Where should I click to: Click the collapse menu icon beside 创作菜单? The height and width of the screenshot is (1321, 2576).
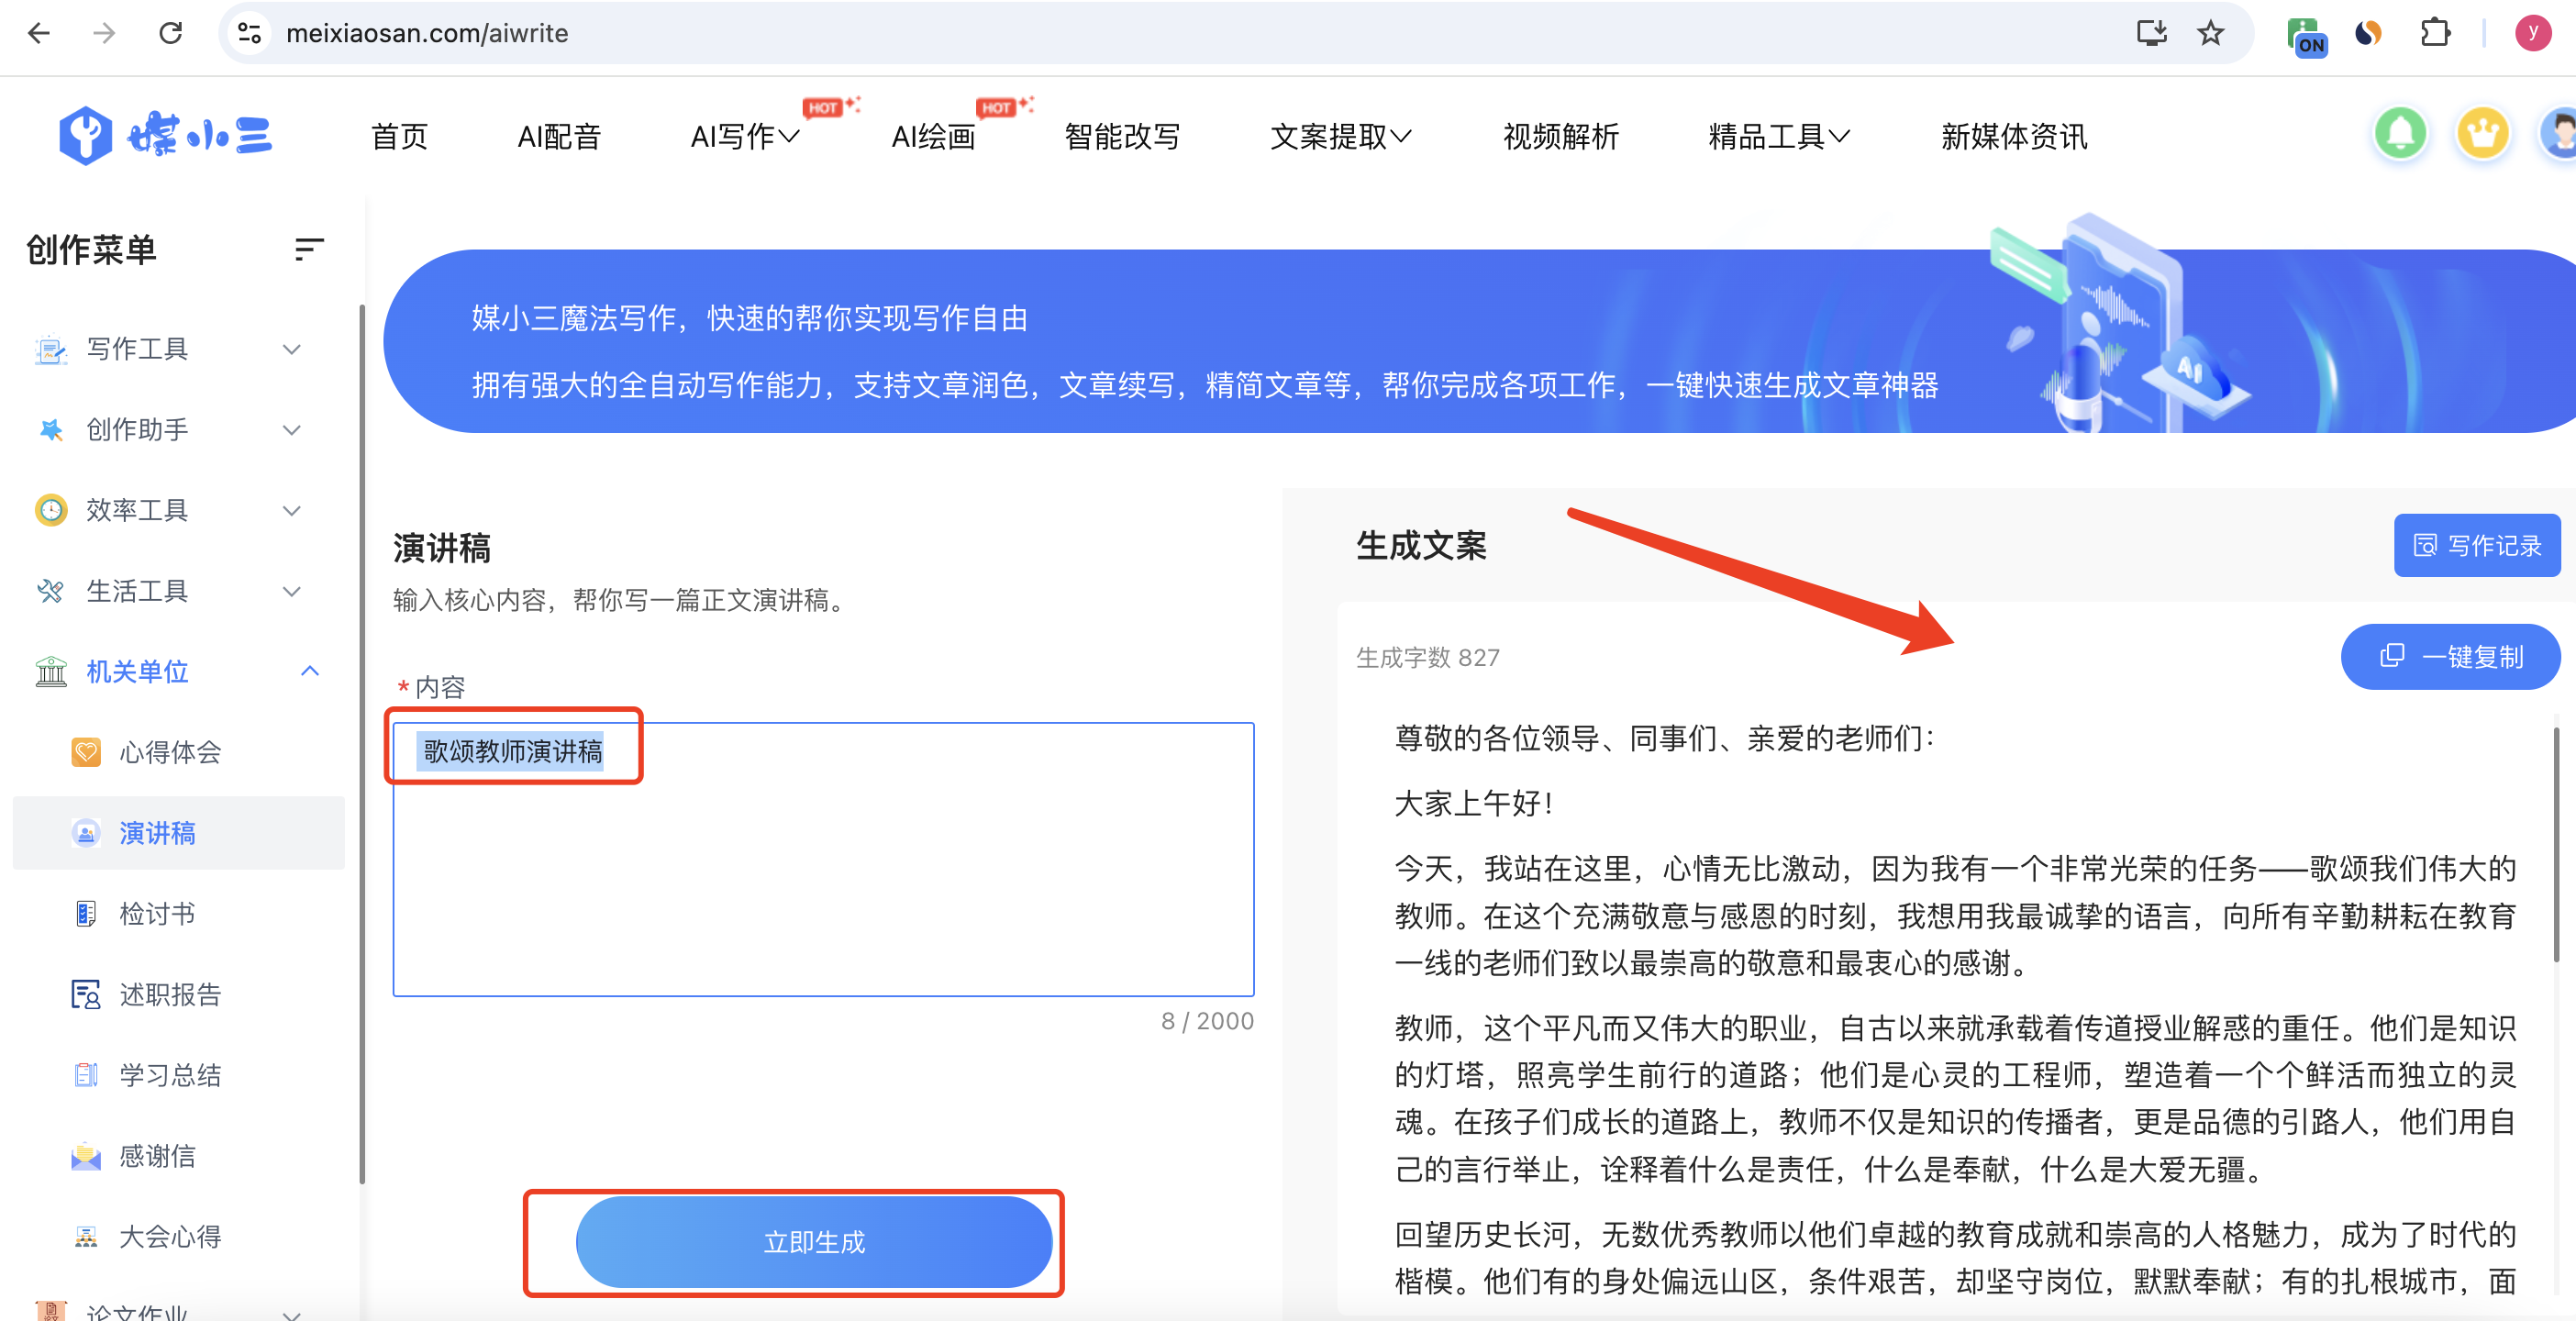coord(309,249)
